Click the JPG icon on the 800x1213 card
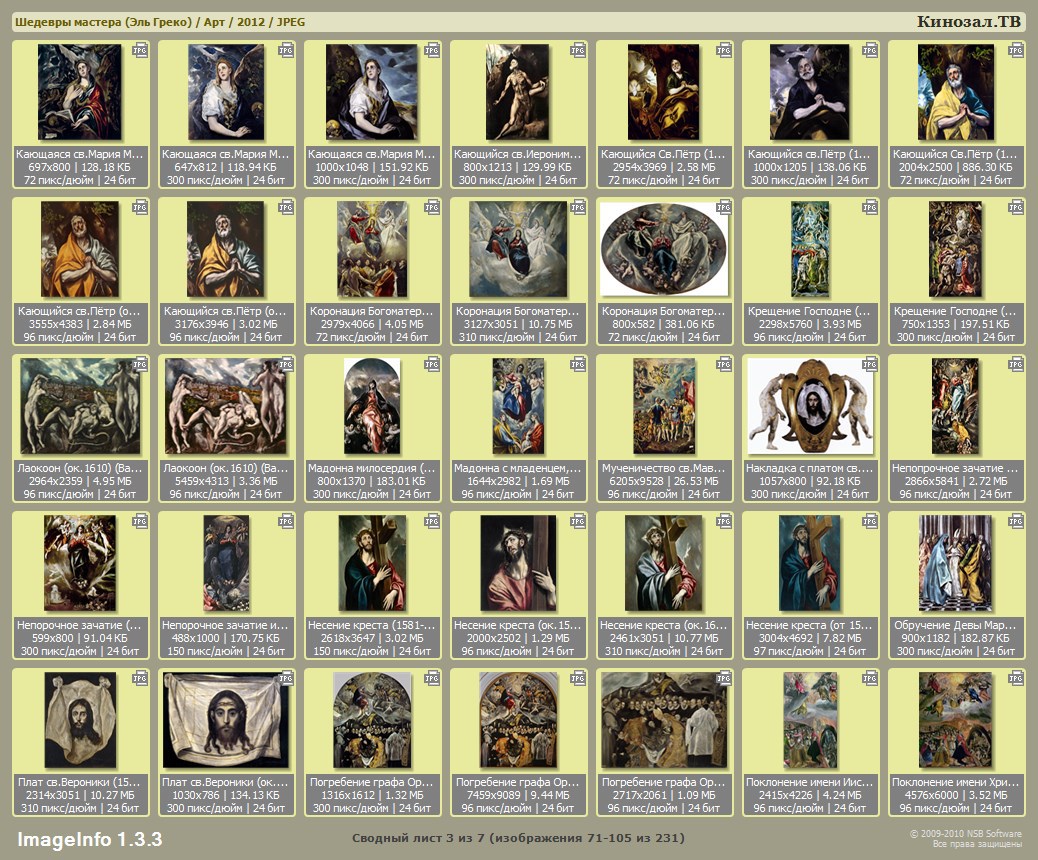Image resolution: width=1038 pixels, height=860 pixels. click(x=578, y=50)
